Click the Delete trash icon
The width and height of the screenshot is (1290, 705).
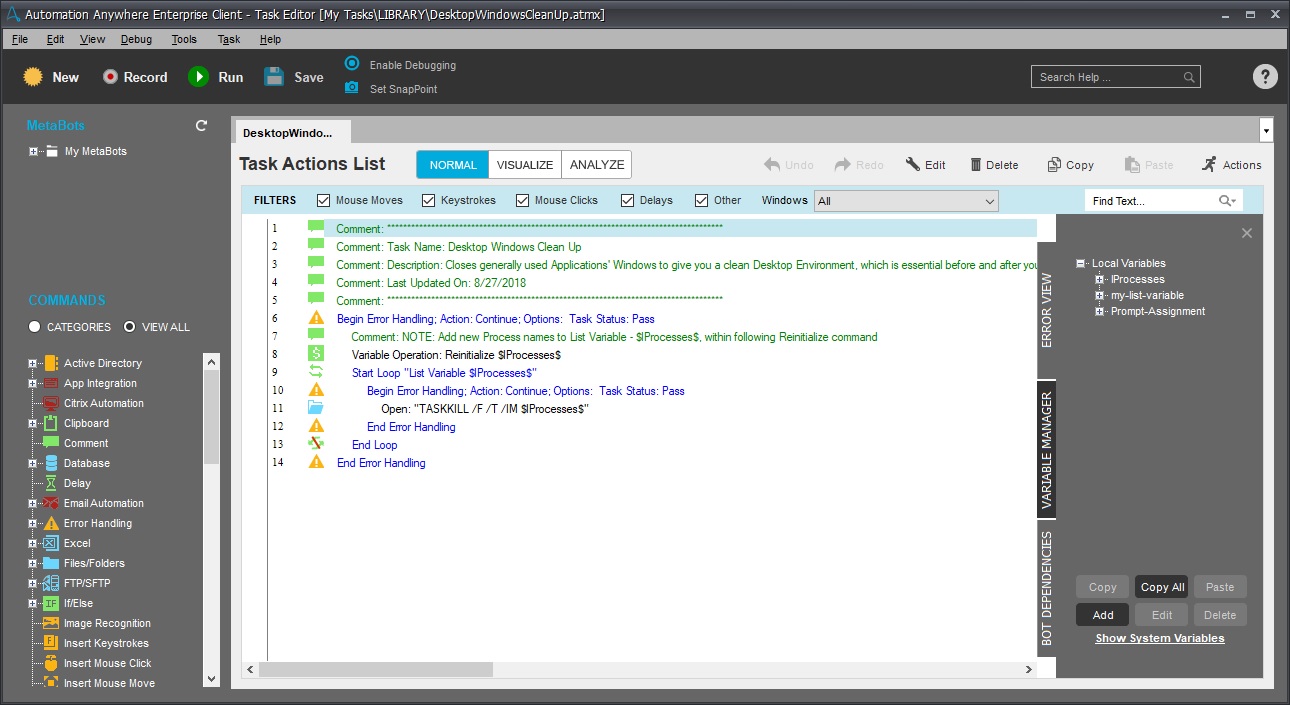(977, 165)
